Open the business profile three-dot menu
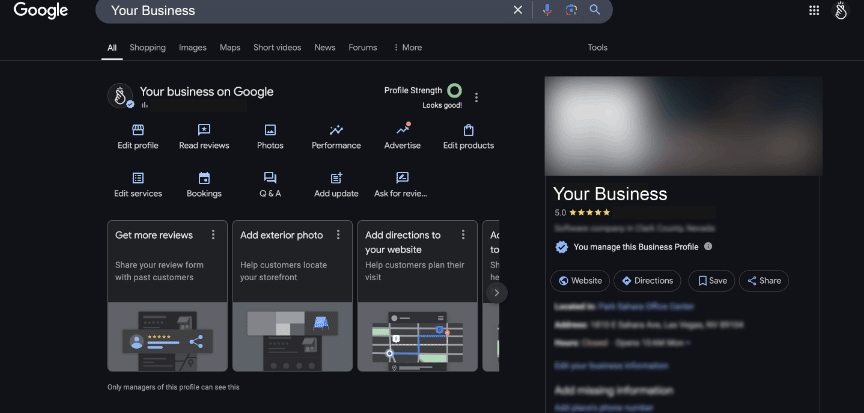The image size is (864, 413). click(477, 97)
